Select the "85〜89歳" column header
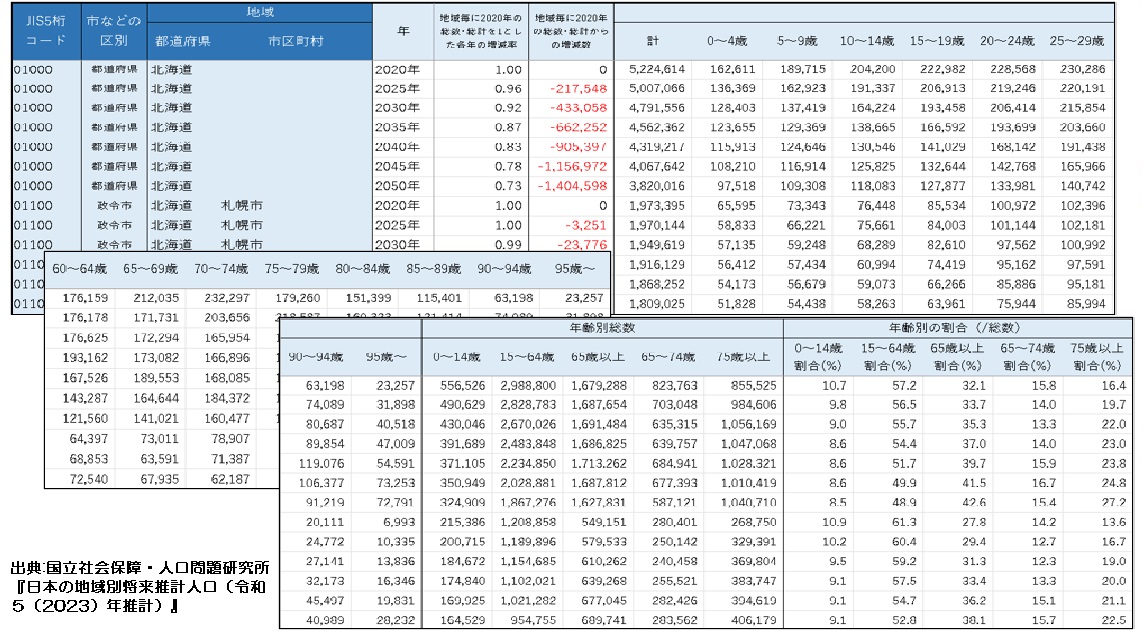 [433, 269]
